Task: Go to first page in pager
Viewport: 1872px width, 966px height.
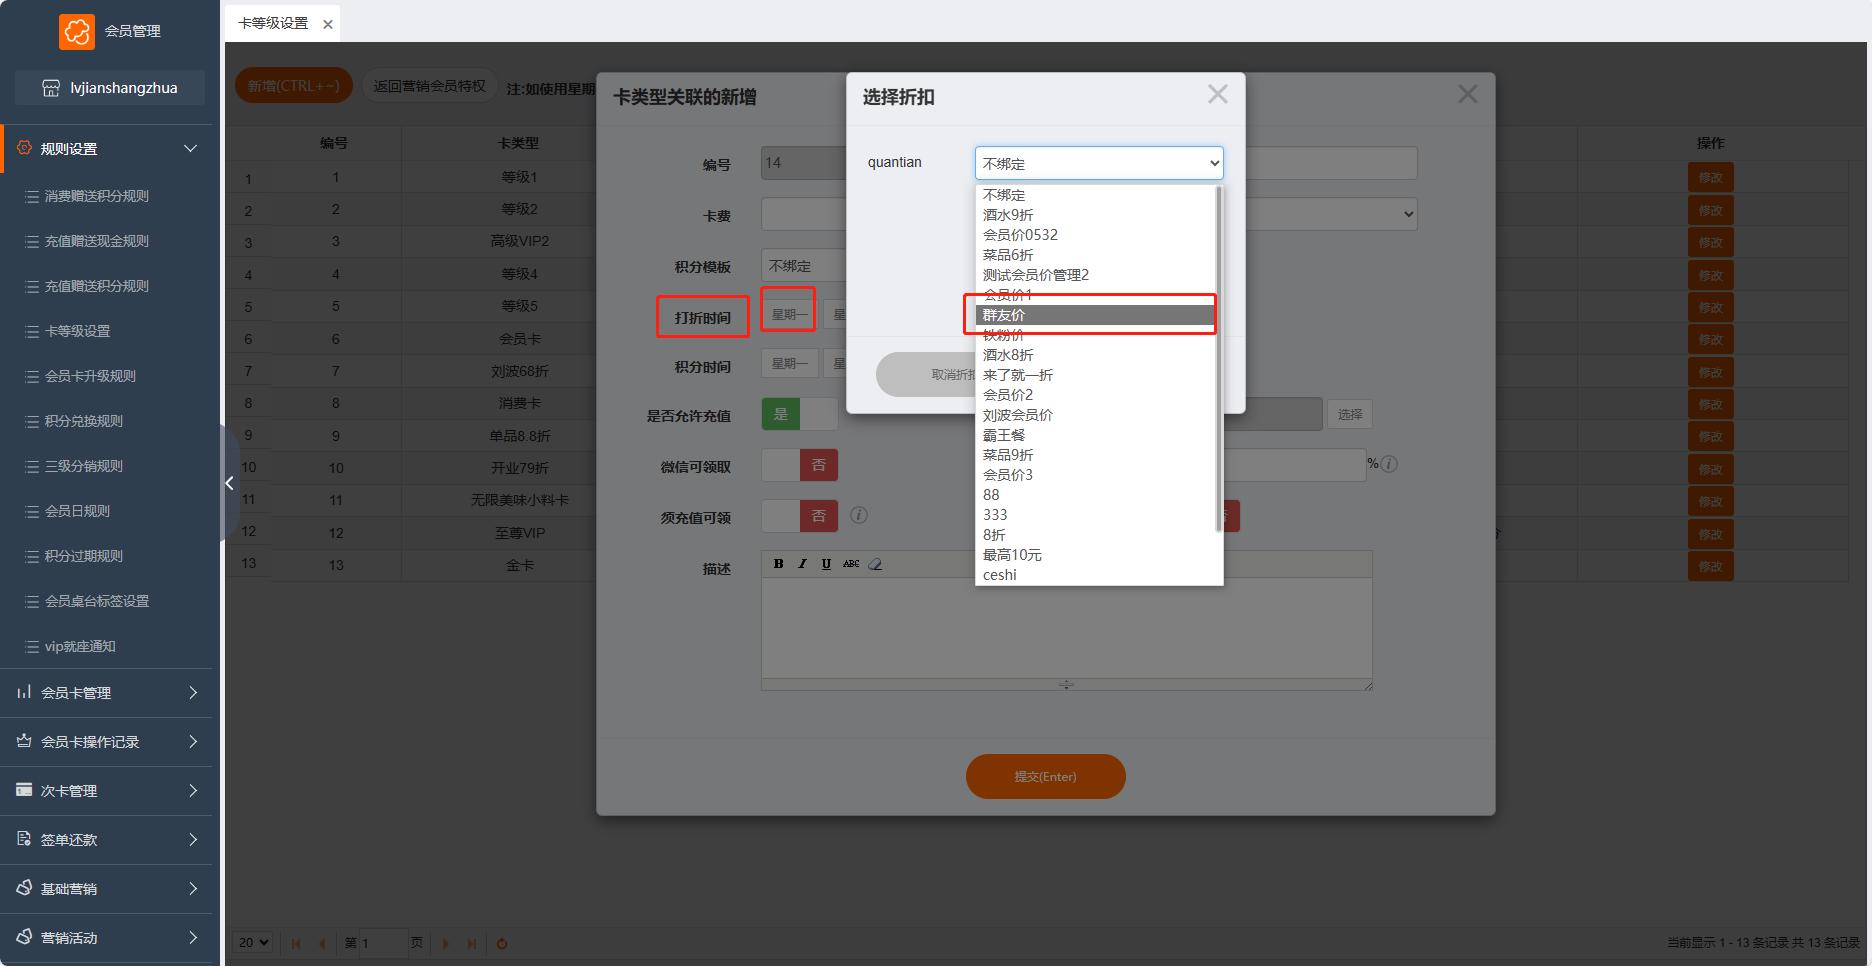Action: (296, 943)
